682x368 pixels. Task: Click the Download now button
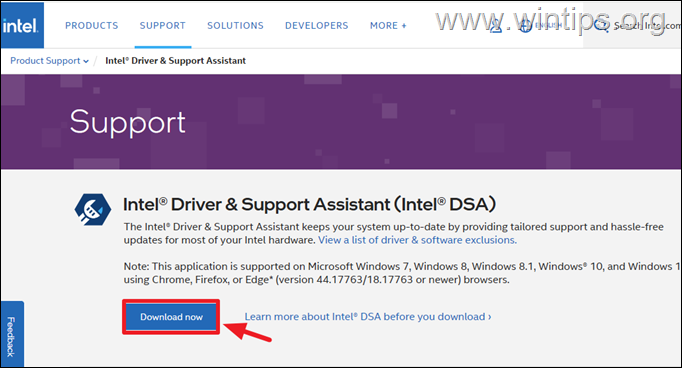pyautogui.click(x=171, y=317)
